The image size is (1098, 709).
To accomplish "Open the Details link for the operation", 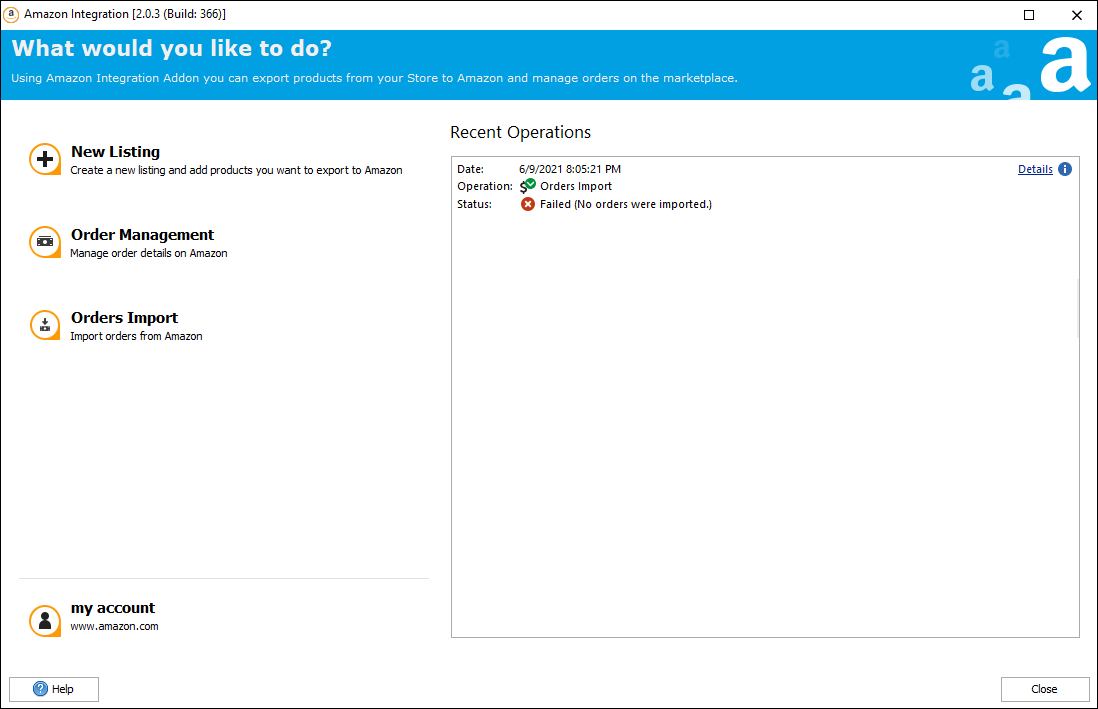I will tap(1035, 169).
